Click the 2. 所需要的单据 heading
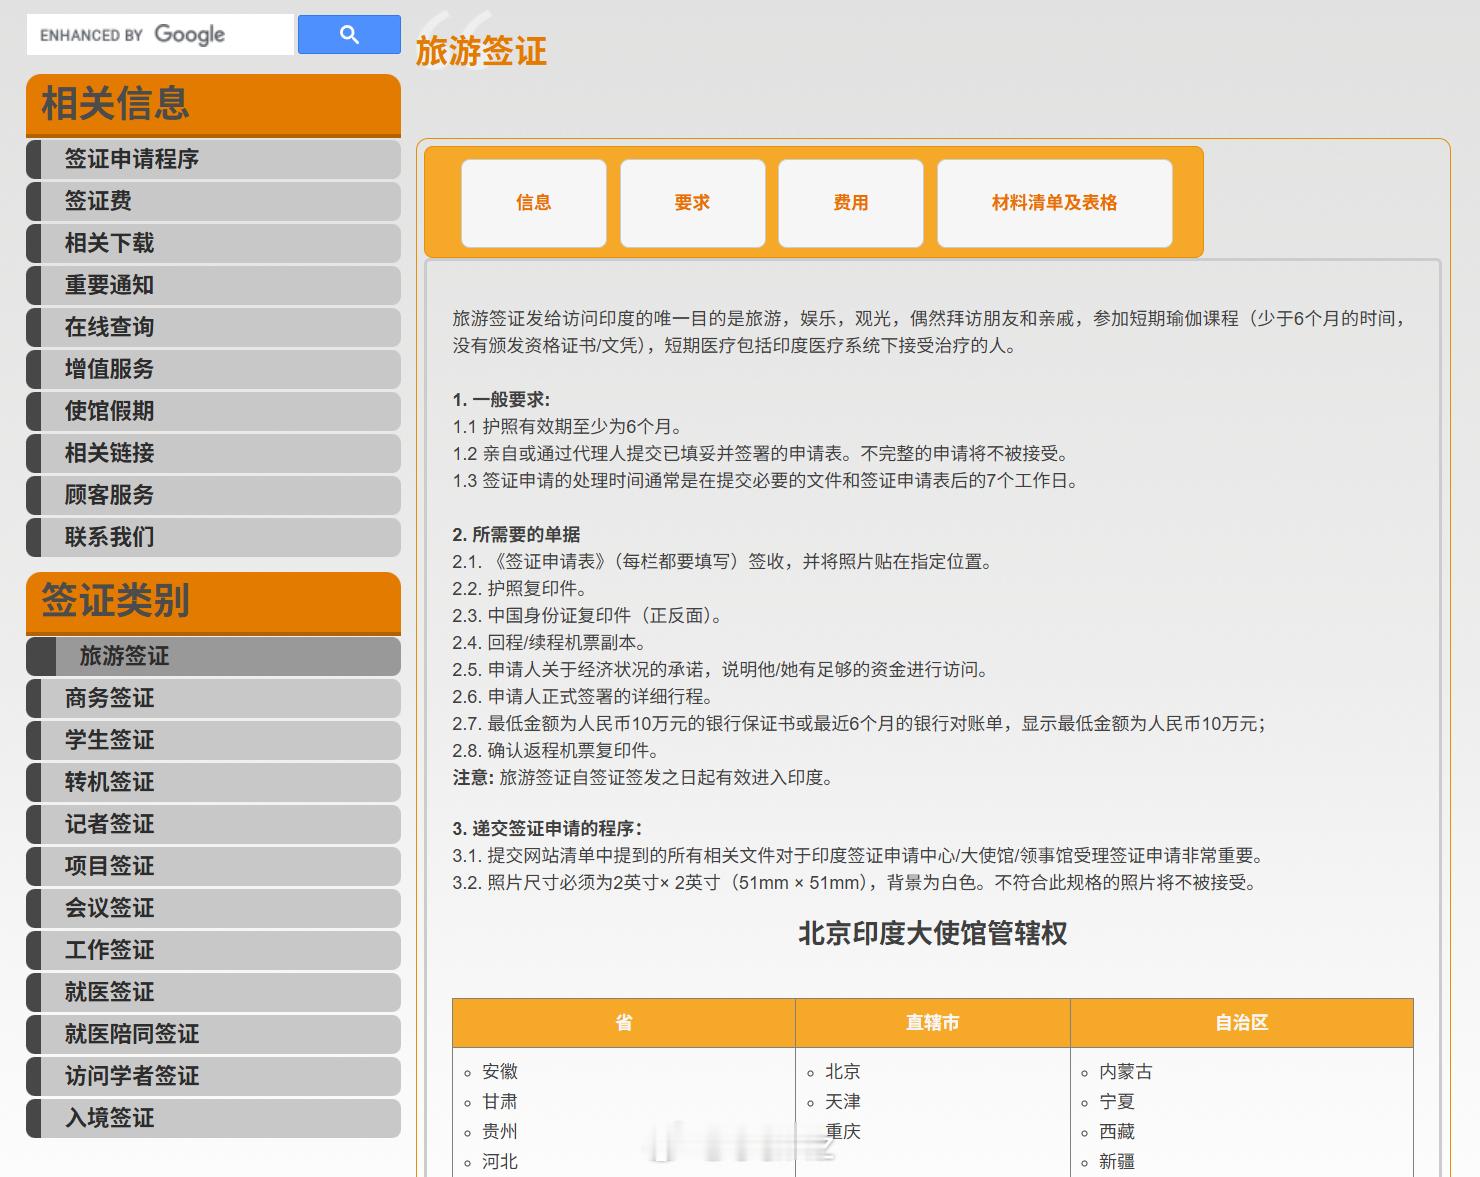Image resolution: width=1480 pixels, height=1177 pixels. 516,534
